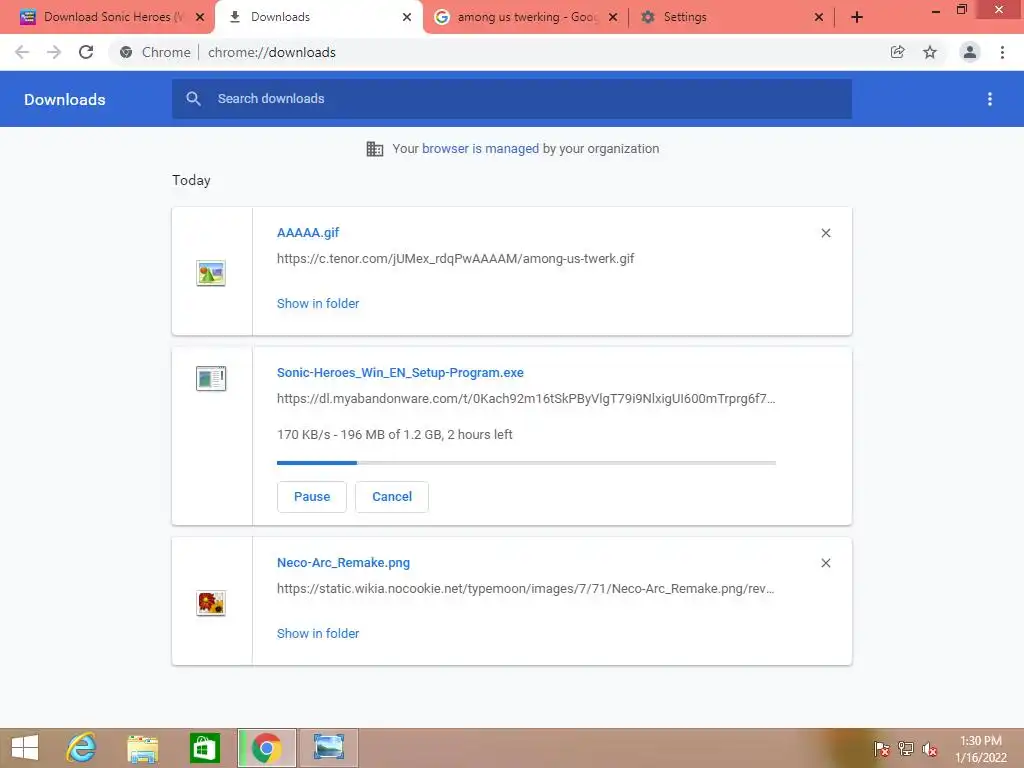Go back using the browser back arrow
Viewport: 1024px width, 768px height.
coord(22,52)
